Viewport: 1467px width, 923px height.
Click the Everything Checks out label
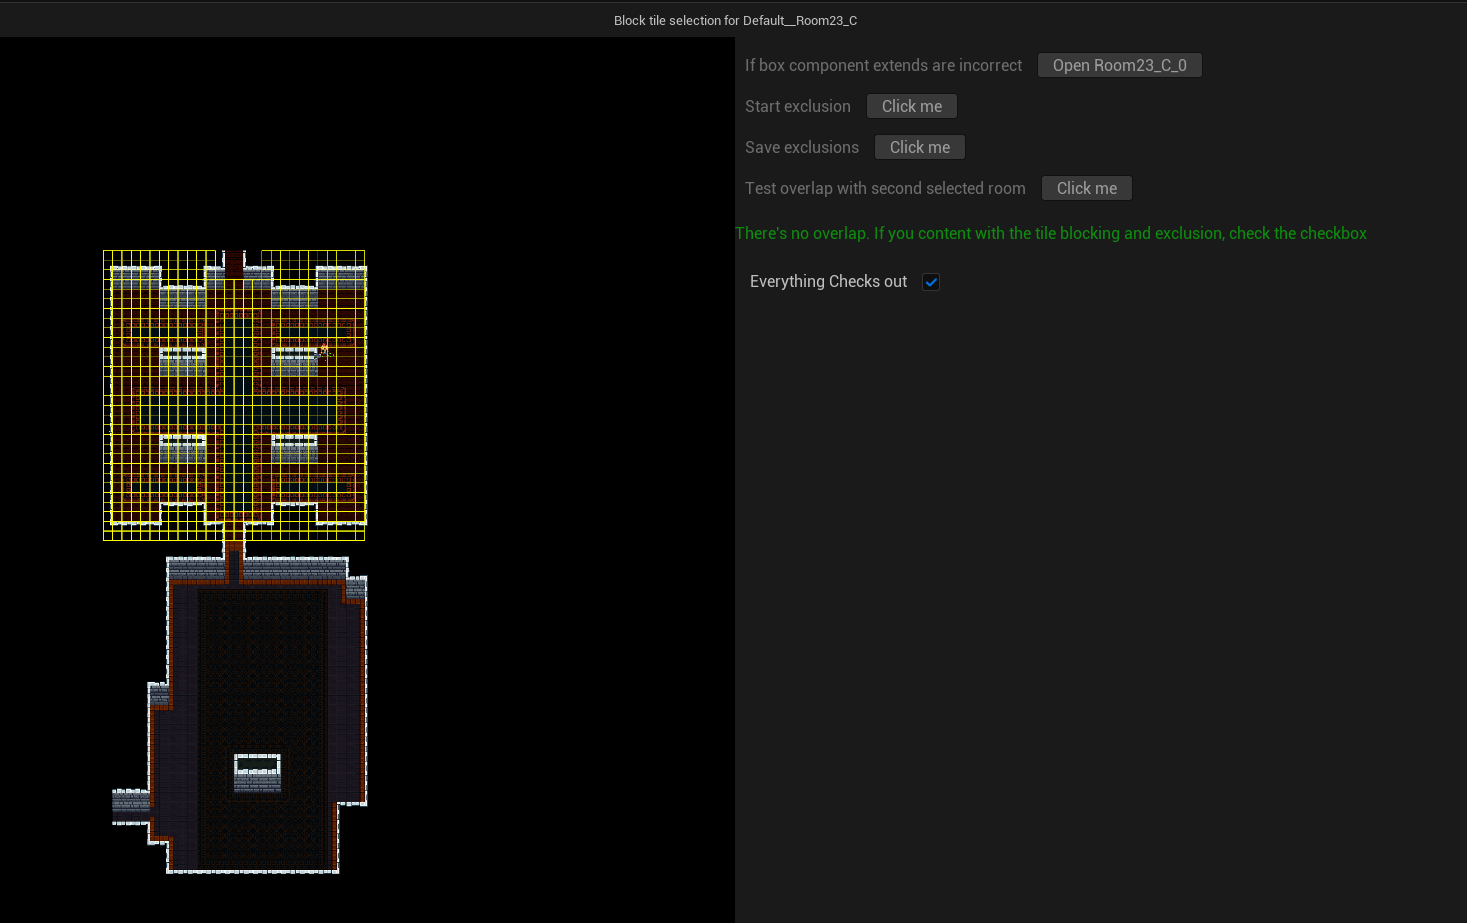(x=828, y=282)
